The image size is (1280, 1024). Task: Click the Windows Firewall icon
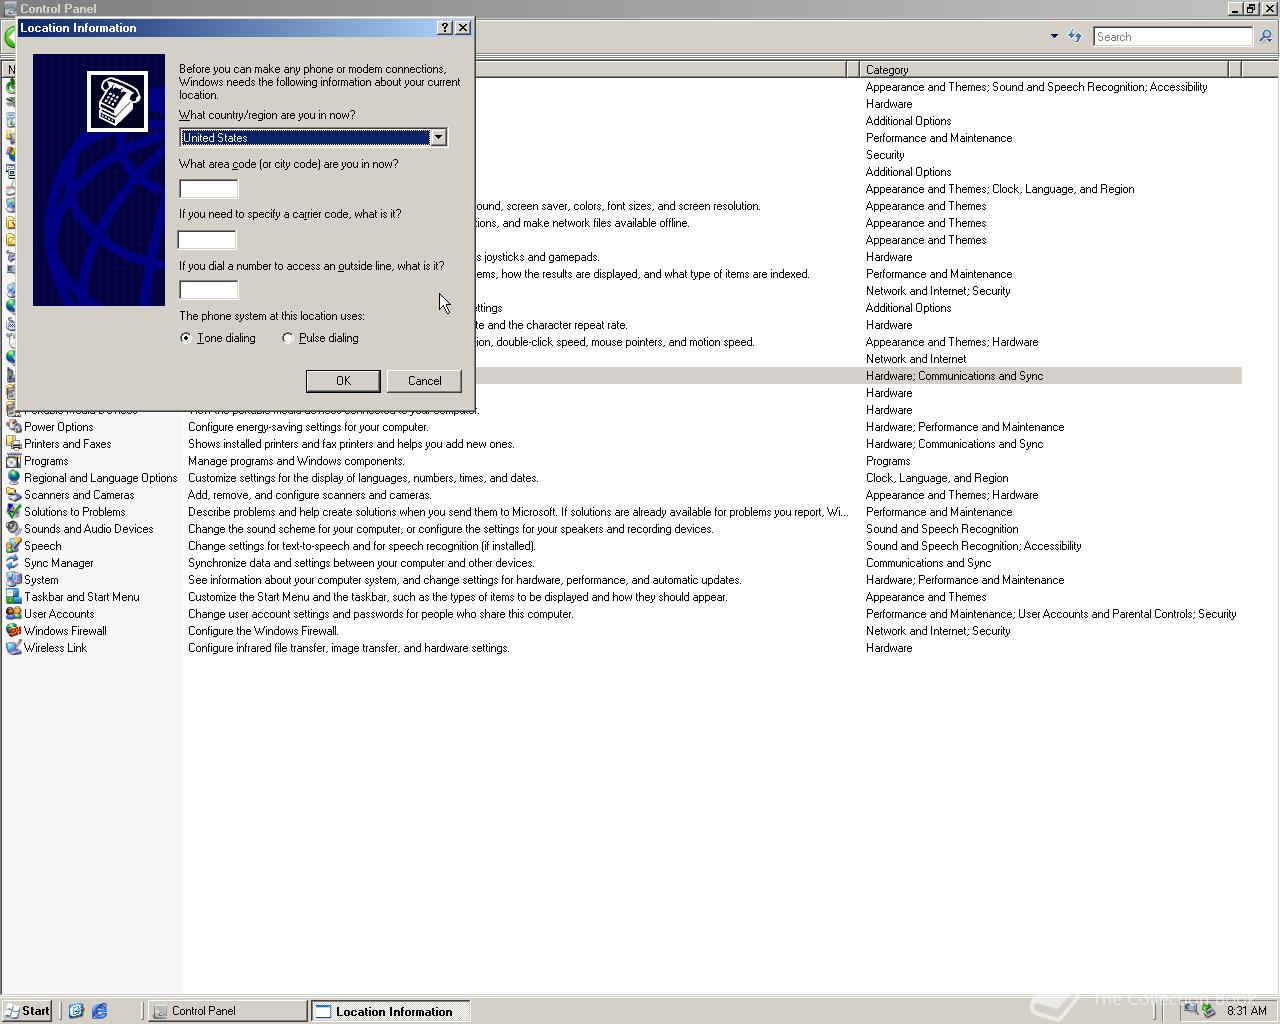click(x=13, y=631)
